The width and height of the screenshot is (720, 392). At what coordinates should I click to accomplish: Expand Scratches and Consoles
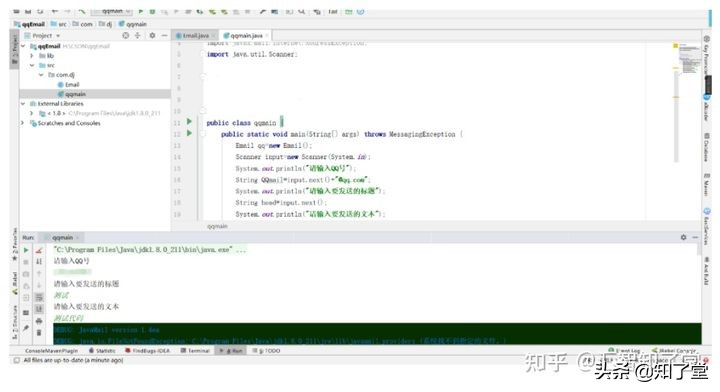click(x=23, y=123)
